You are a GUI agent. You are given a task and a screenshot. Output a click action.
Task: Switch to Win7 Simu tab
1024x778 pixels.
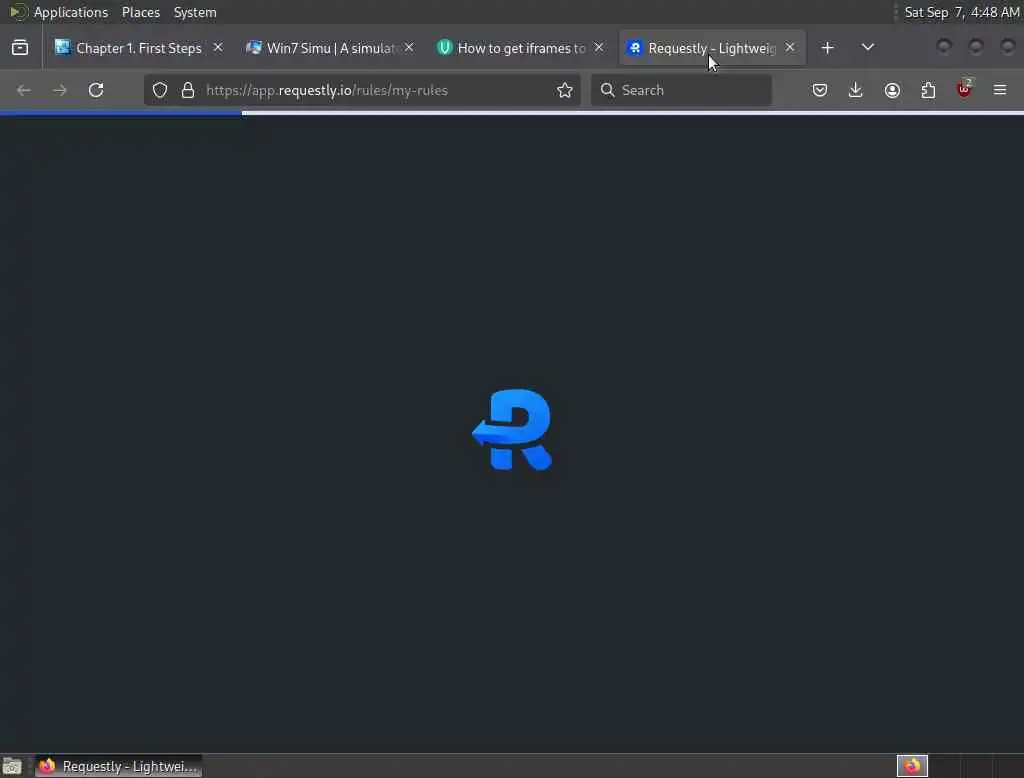(328, 48)
